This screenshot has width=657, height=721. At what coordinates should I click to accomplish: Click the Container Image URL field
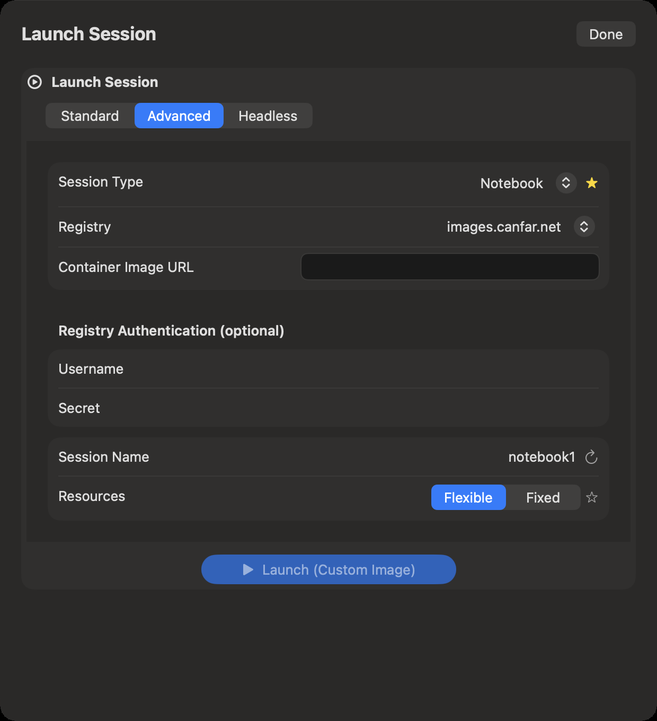click(450, 267)
